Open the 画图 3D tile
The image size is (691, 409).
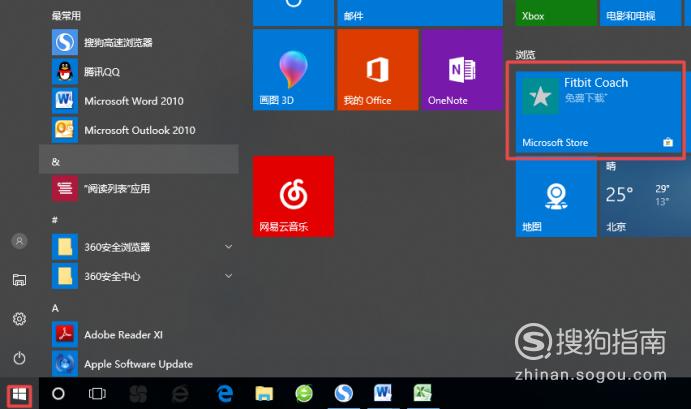(x=293, y=70)
